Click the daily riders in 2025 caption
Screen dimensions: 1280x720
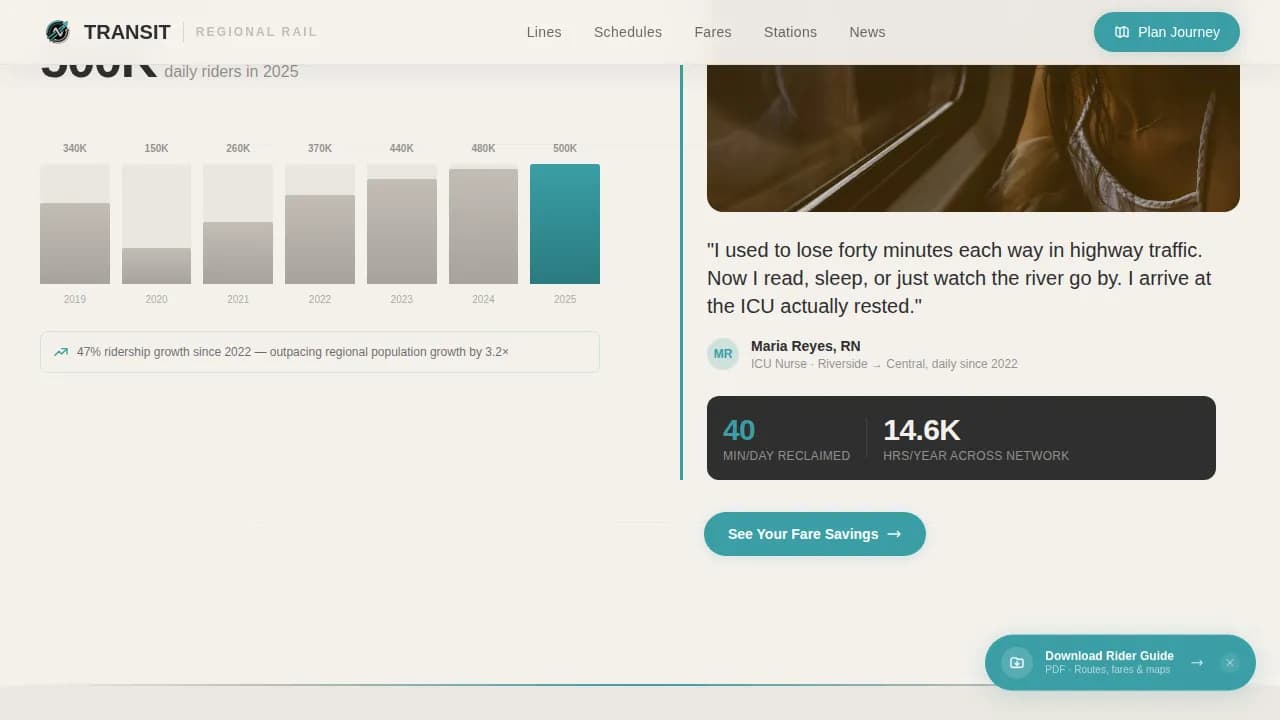231,72
